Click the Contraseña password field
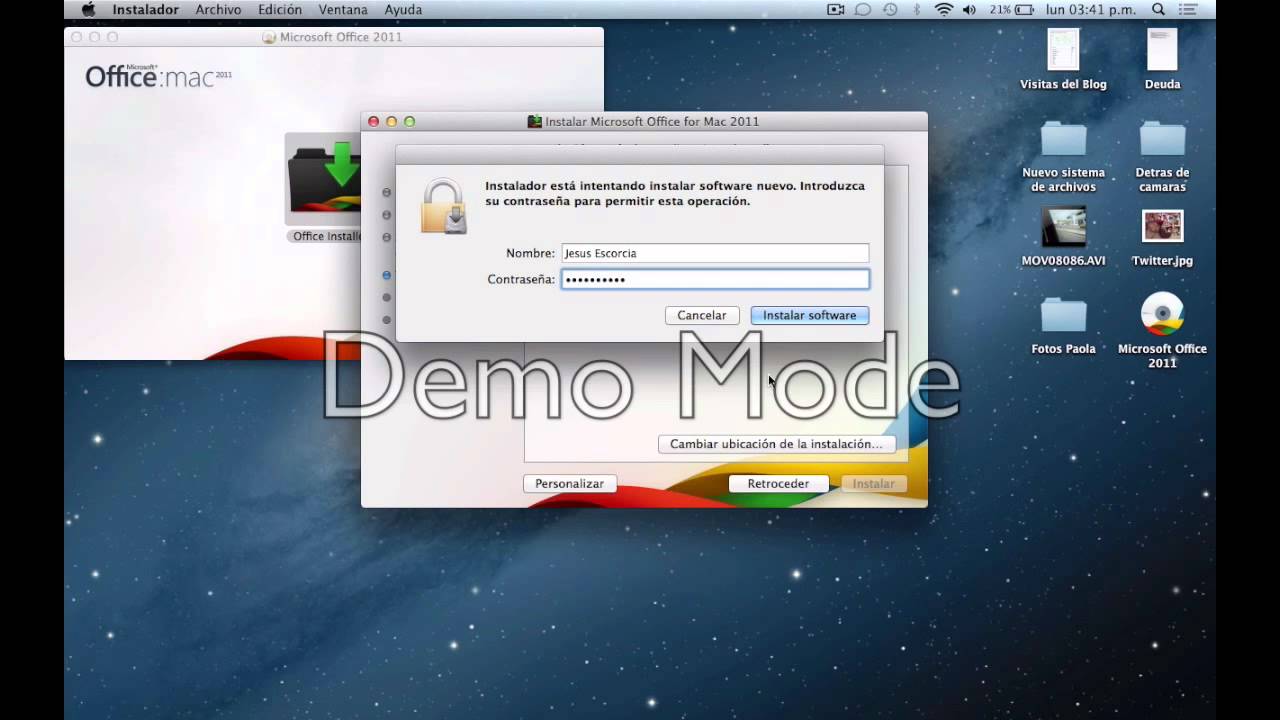 pos(715,279)
